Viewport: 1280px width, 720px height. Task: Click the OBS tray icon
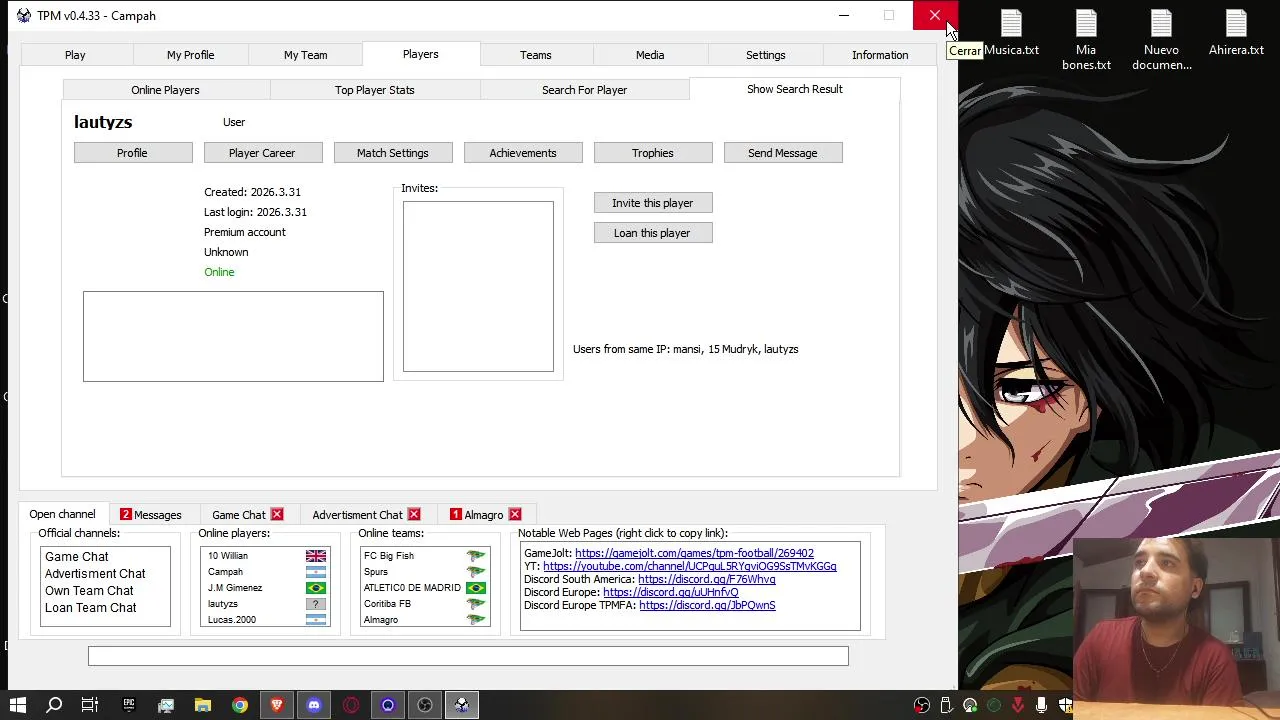922,706
